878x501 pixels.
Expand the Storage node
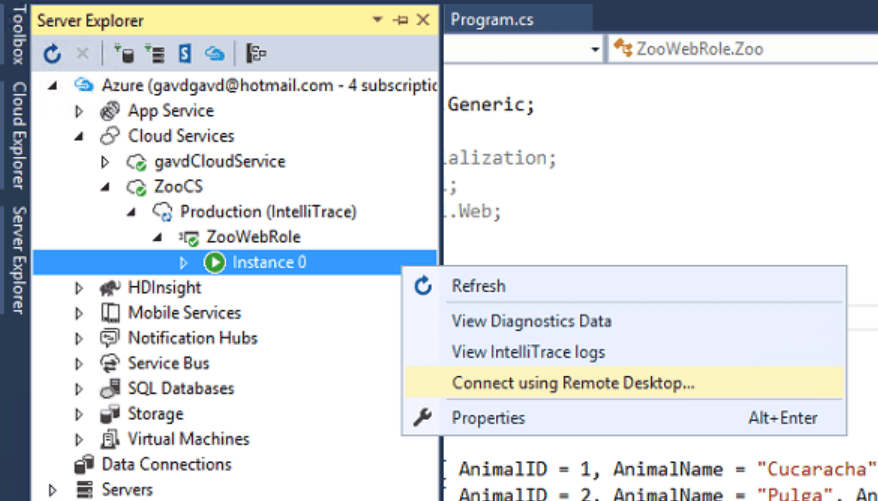(79, 414)
